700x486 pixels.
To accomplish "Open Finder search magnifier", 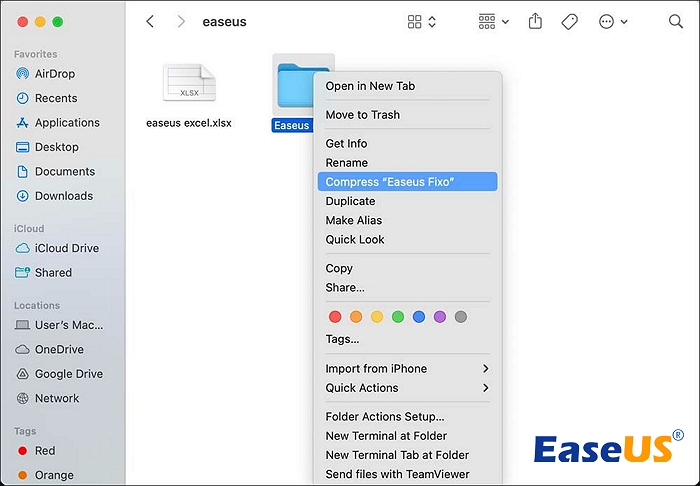I will [675, 21].
